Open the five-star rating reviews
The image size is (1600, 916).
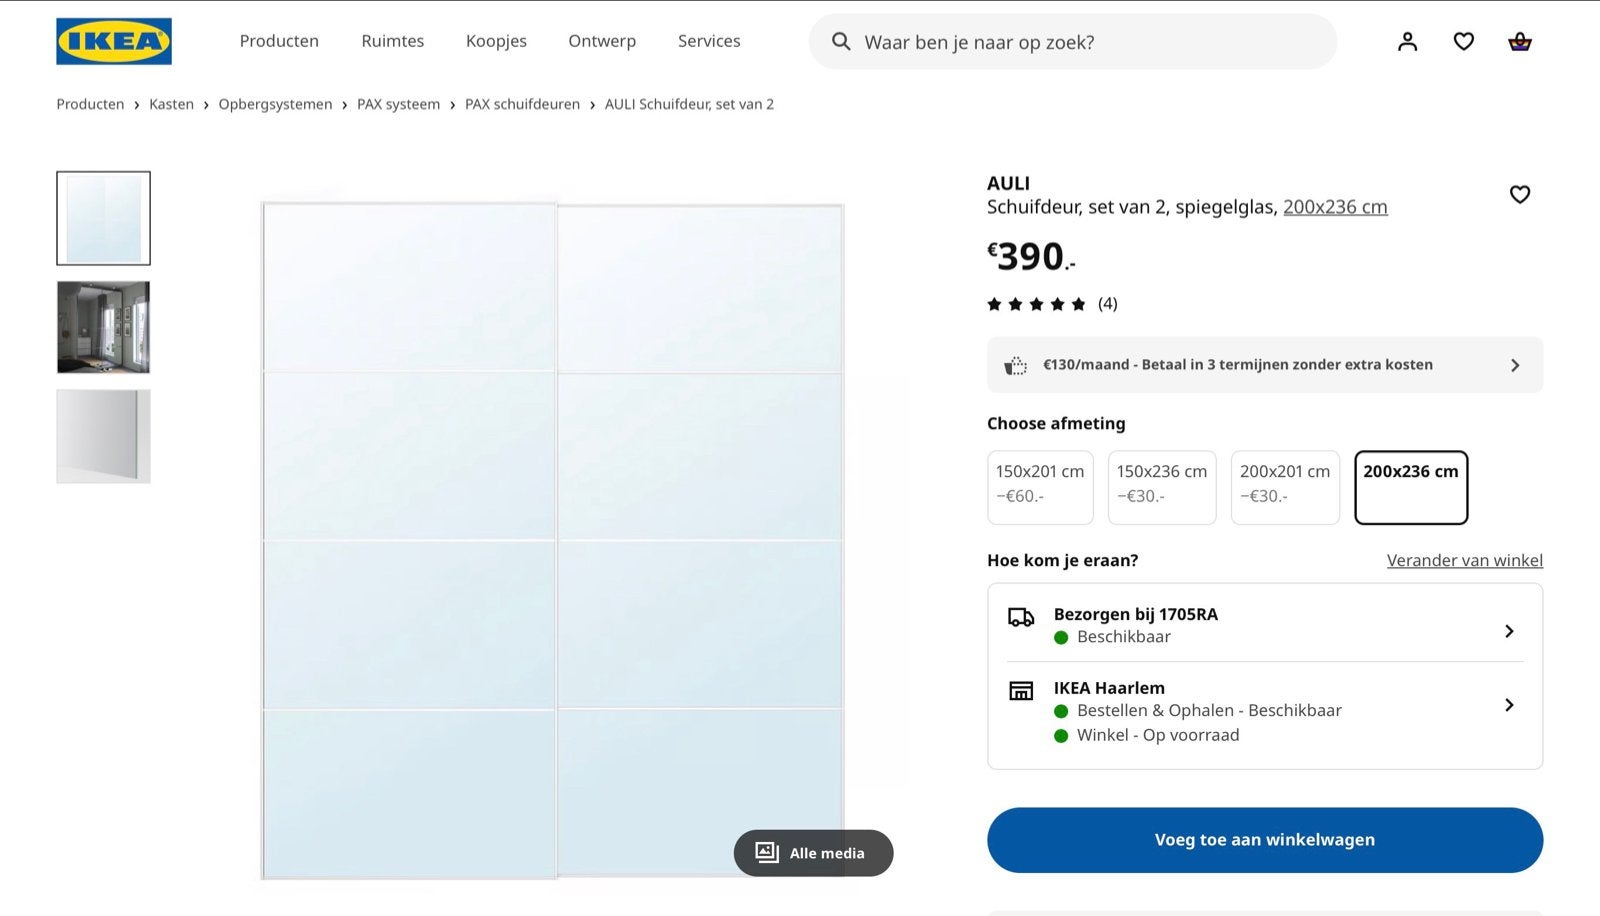point(1036,304)
